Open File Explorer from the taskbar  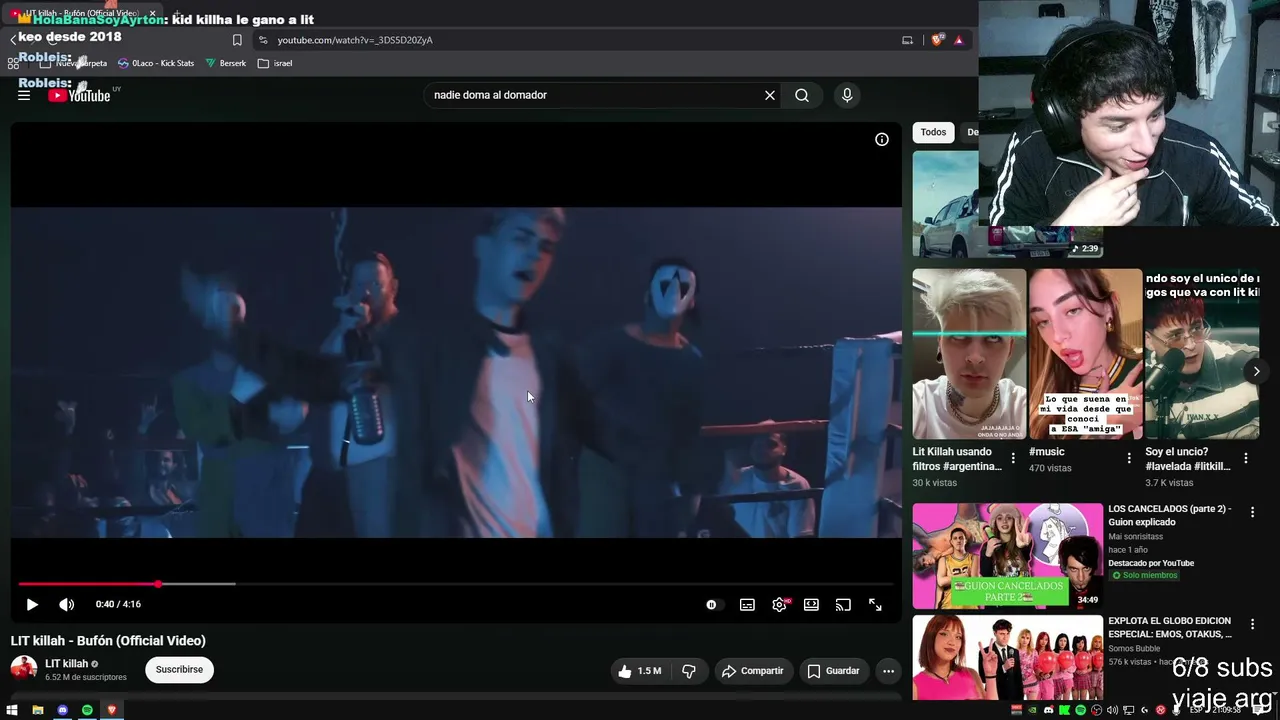(38, 710)
